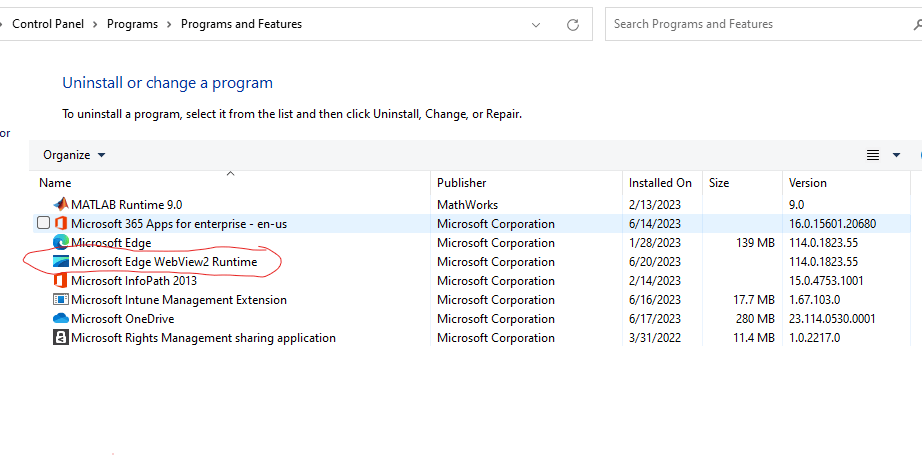Click install date 3/31/2022
This screenshot has width=922, height=455.
(654, 337)
